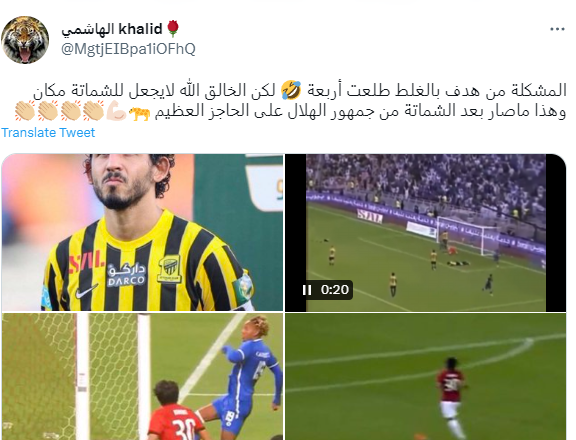The width and height of the screenshot is (576, 440).
Task: Click Translate Tweet link
Action: (48, 133)
